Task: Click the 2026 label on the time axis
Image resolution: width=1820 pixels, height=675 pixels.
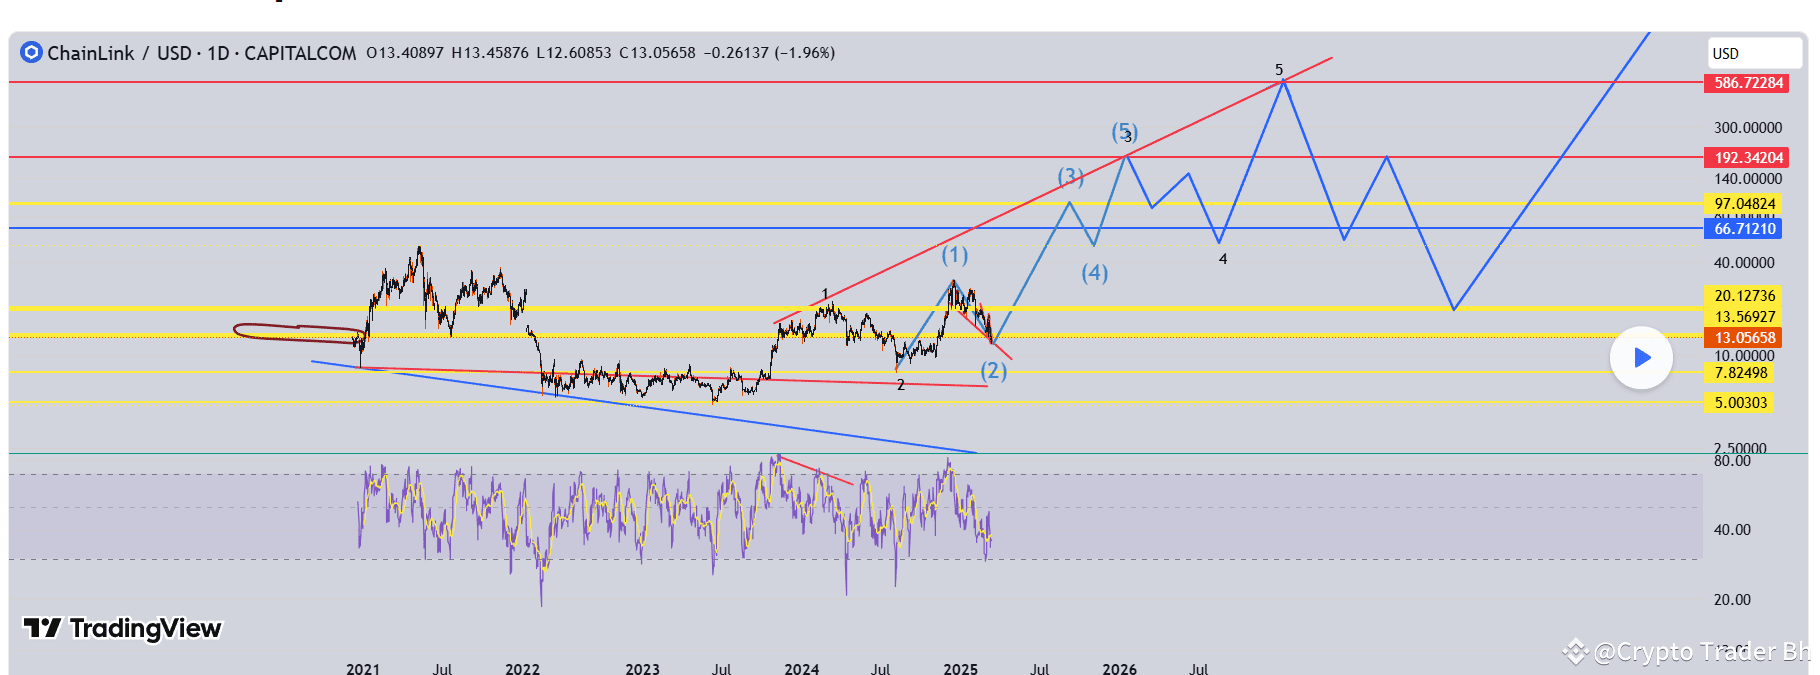Action: [1119, 668]
